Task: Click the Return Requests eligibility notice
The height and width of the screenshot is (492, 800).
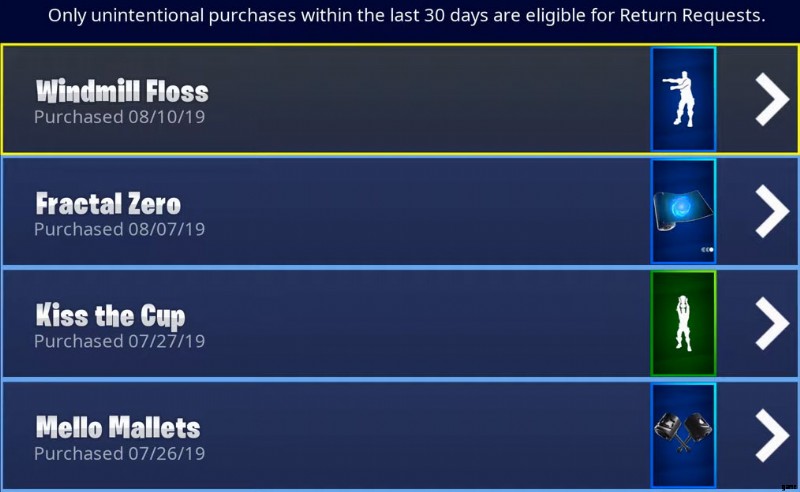Action: 406,16
